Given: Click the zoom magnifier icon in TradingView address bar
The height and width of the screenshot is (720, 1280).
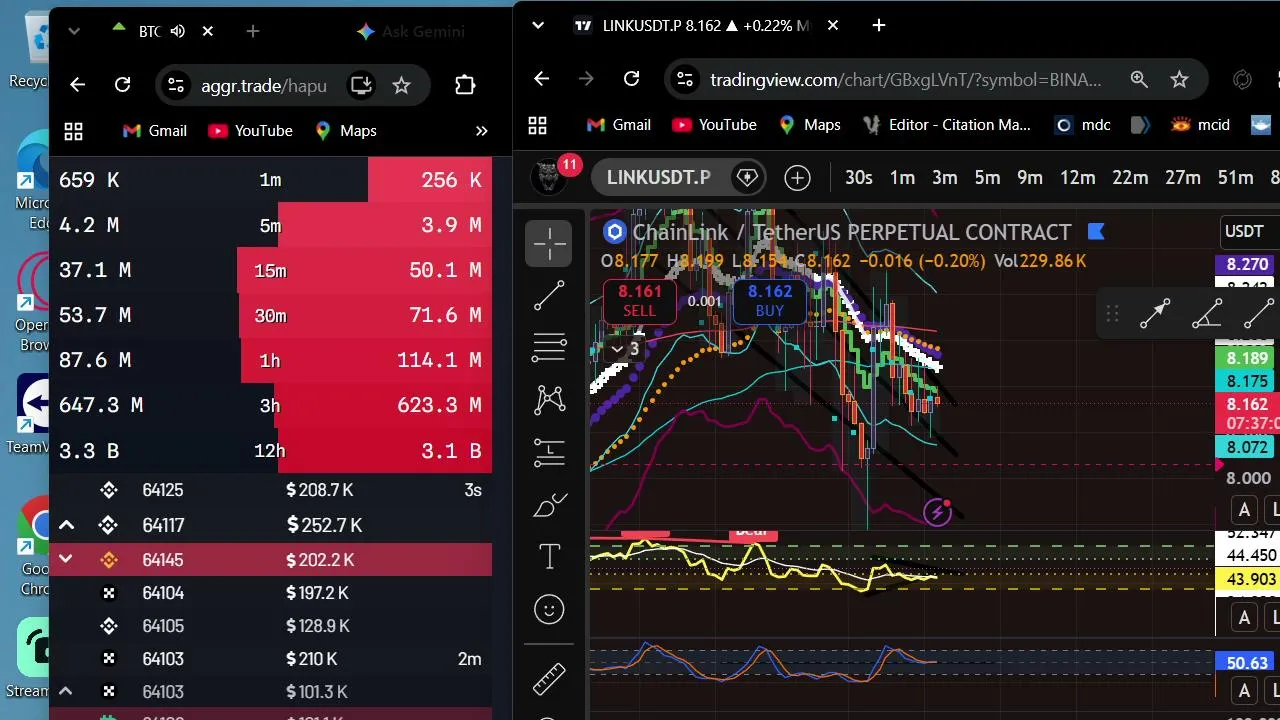Looking at the screenshot, I should click(x=1139, y=79).
